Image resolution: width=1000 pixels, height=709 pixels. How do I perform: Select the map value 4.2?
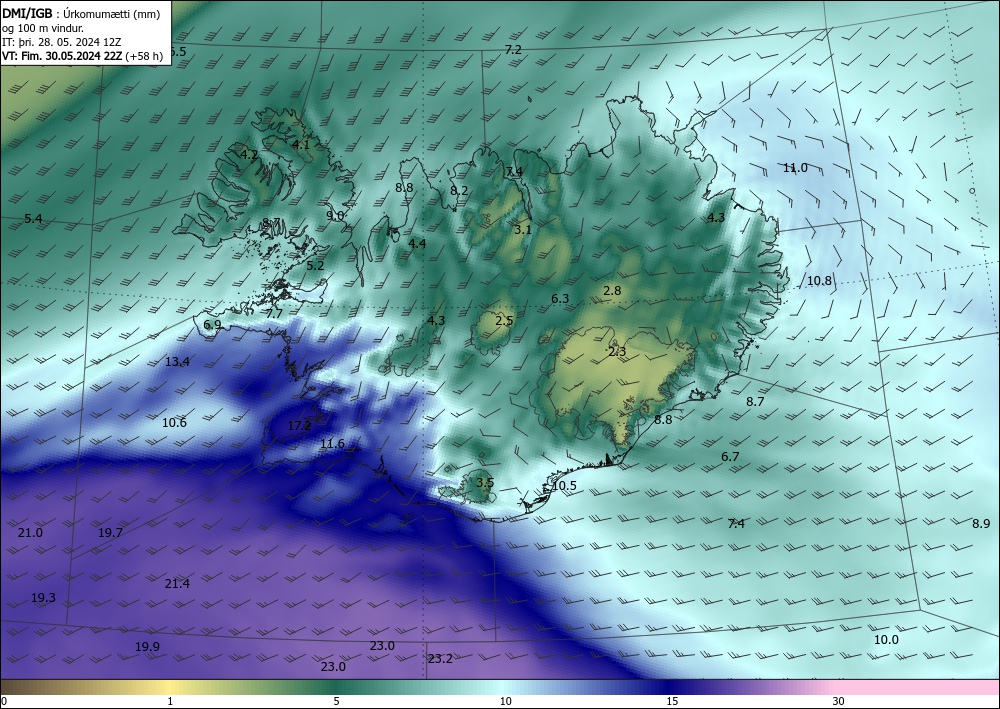[249, 154]
